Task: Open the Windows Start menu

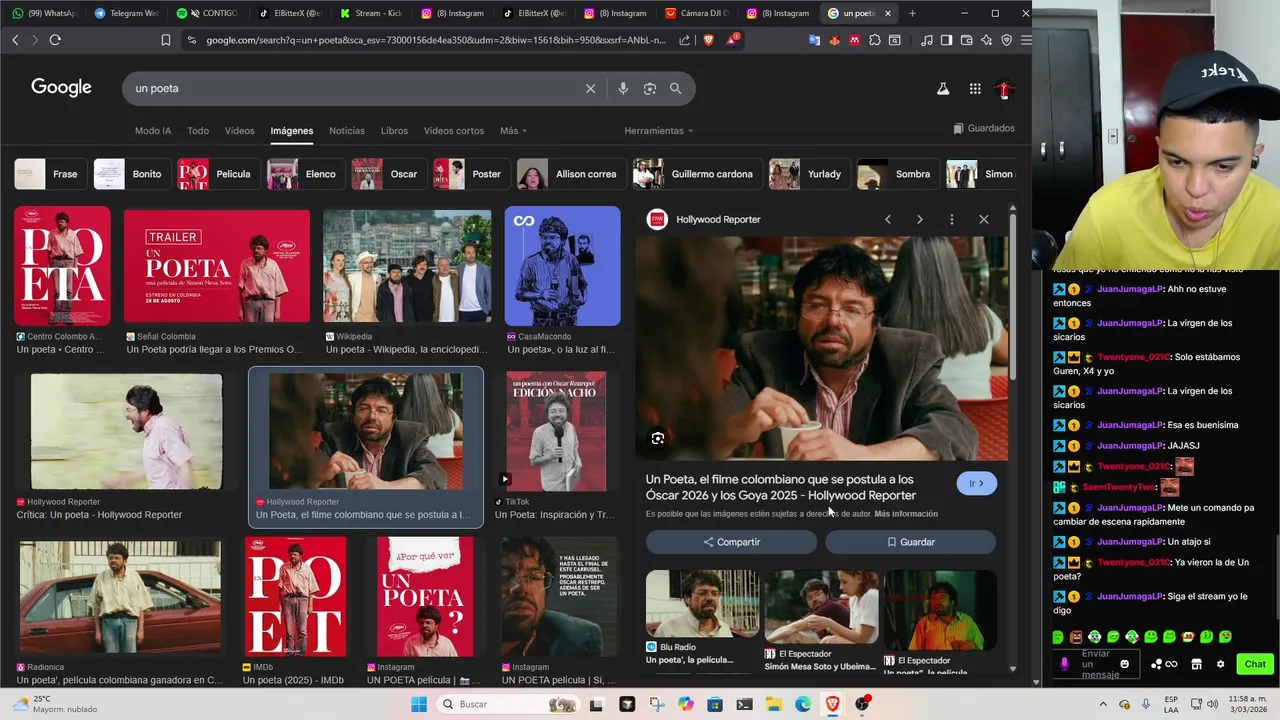Action: [419, 704]
